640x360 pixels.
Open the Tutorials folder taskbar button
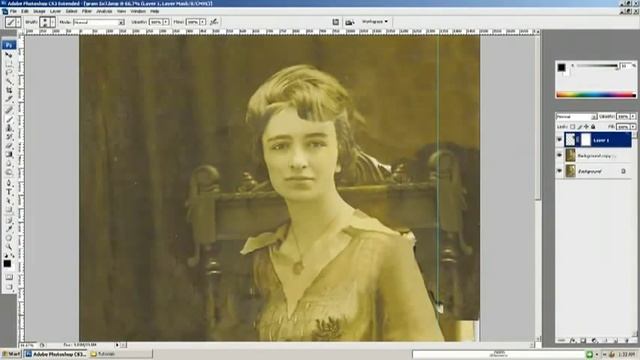[120, 354]
